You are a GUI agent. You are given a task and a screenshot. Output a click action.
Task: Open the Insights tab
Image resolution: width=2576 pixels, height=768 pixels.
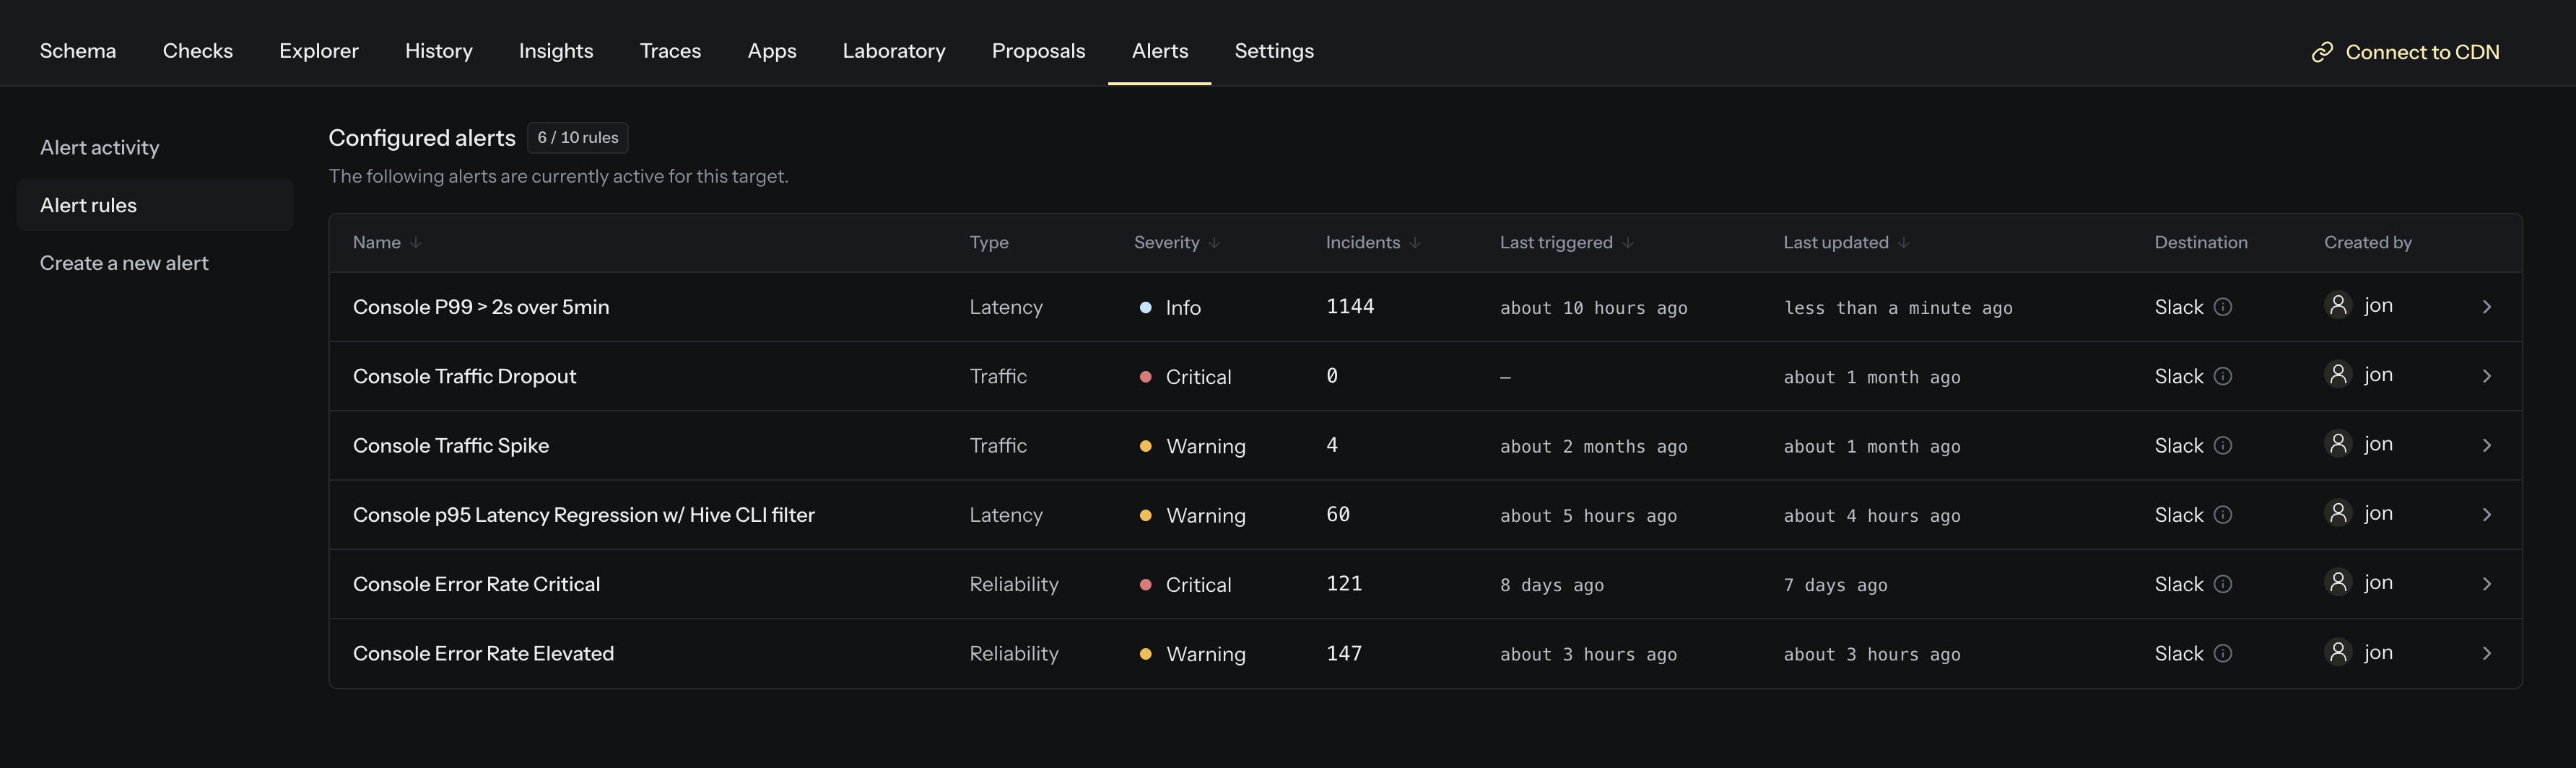pyautogui.click(x=556, y=51)
